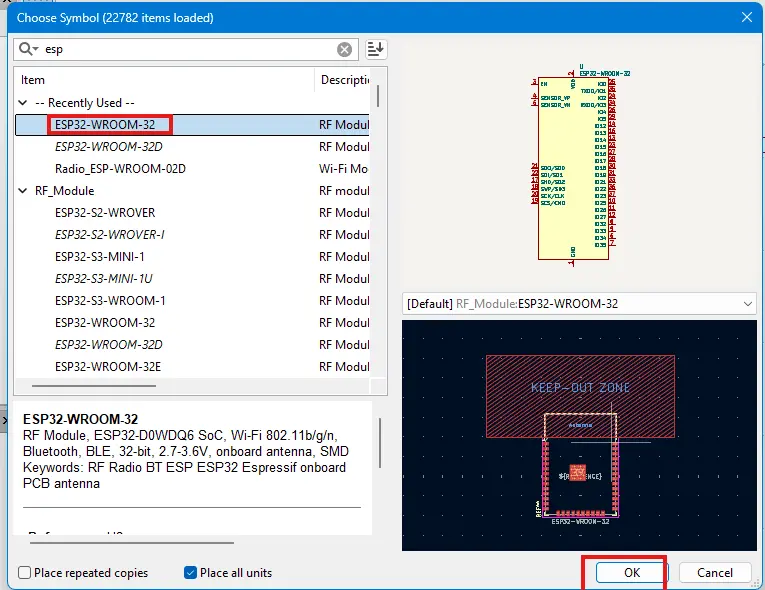
Task: Click the symbol list horizontal scrollbar
Action: click(94, 386)
